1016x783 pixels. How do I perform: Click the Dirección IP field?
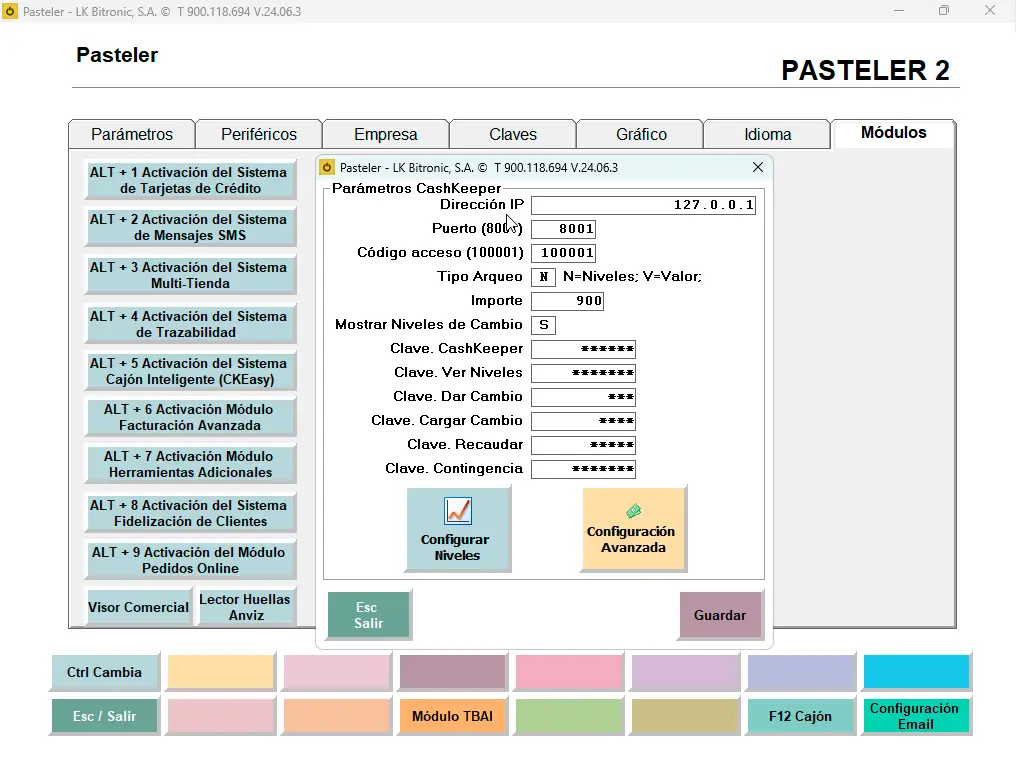[643, 205]
